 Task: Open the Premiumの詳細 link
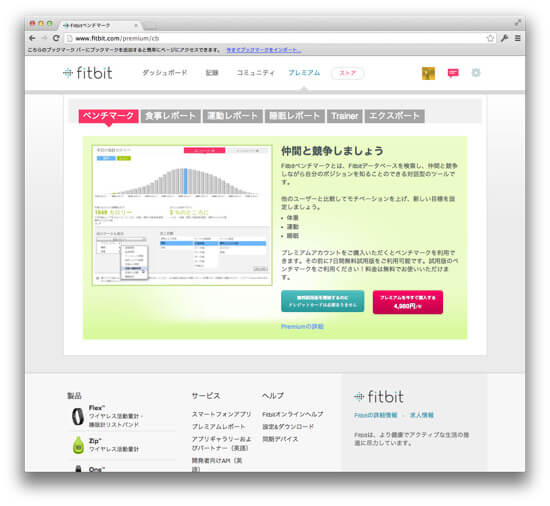pyautogui.click(x=302, y=326)
